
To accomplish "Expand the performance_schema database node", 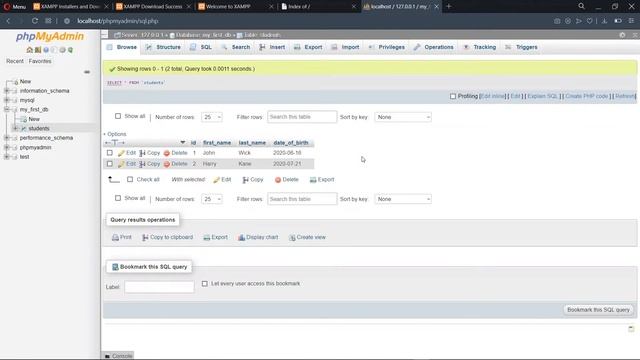I will [7, 138].
